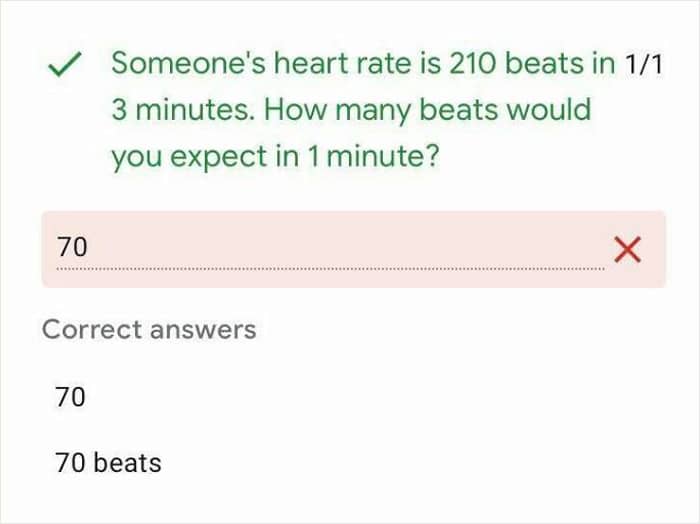700x524 pixels.
Task: Select the 1/1 score indicator
Action: click(645, 66)
